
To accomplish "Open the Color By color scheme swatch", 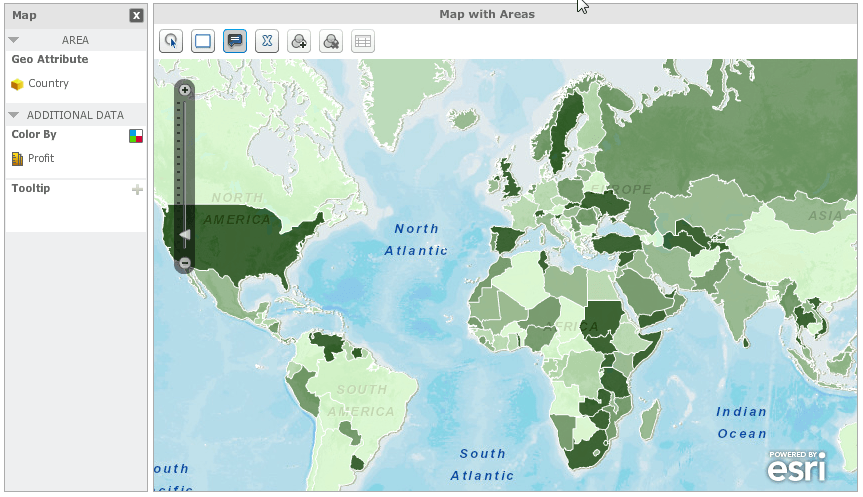I will 136,136.
